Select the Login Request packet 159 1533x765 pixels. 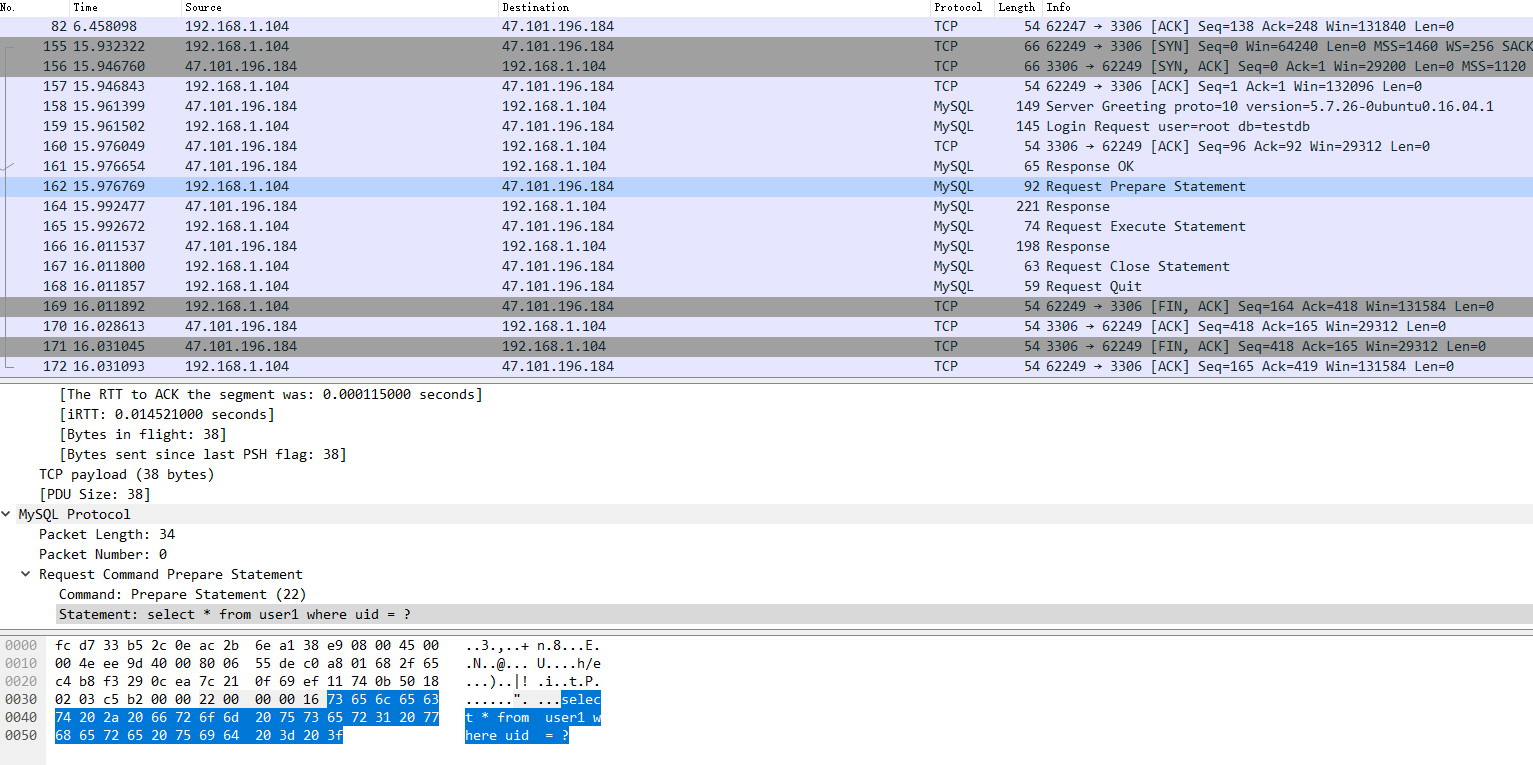(766, 126)
